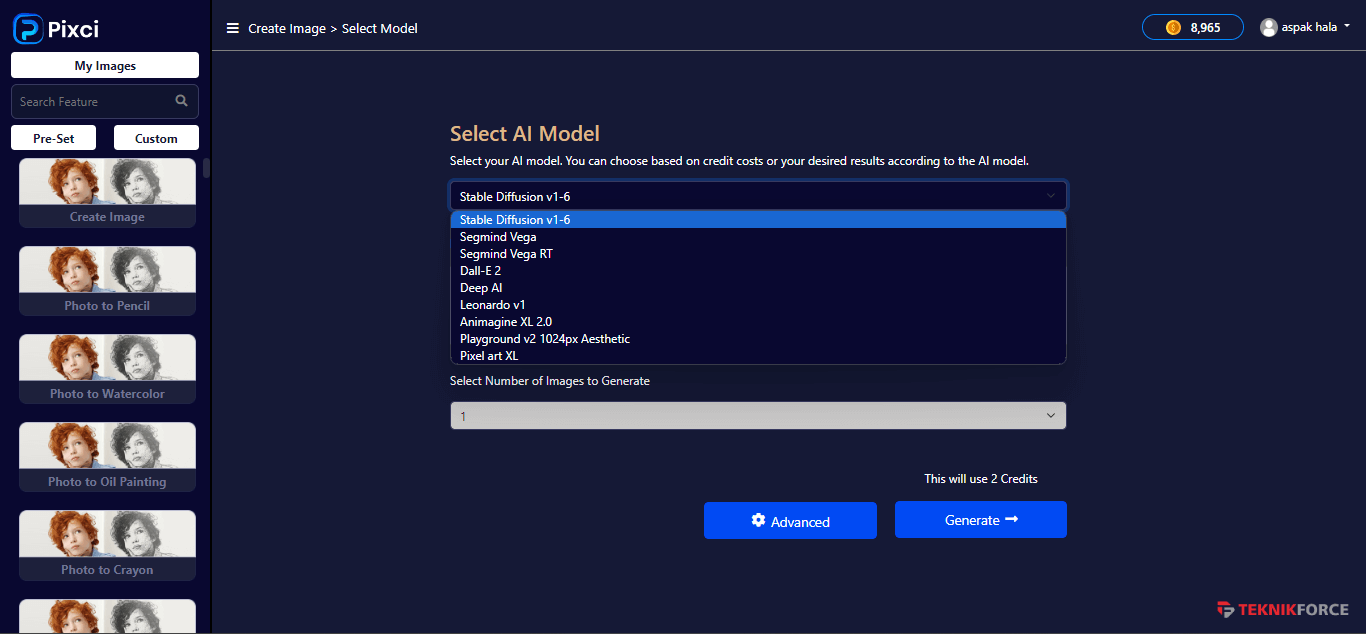Click "Select Number of Images to Generate" label
Screen dimensions: 1366x634
tap(550, 381)
